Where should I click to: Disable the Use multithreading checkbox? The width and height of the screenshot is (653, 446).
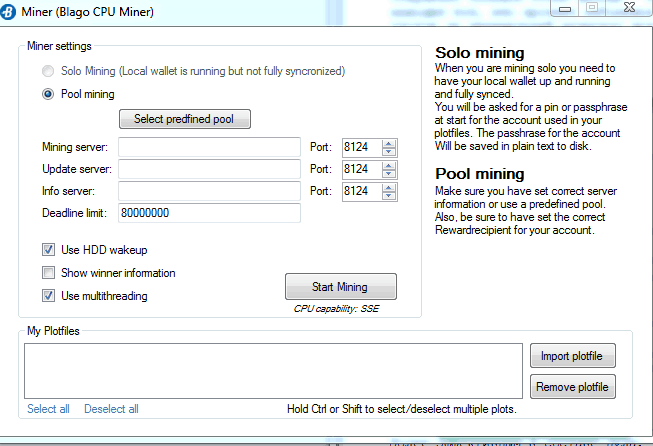tap(48, 296)
